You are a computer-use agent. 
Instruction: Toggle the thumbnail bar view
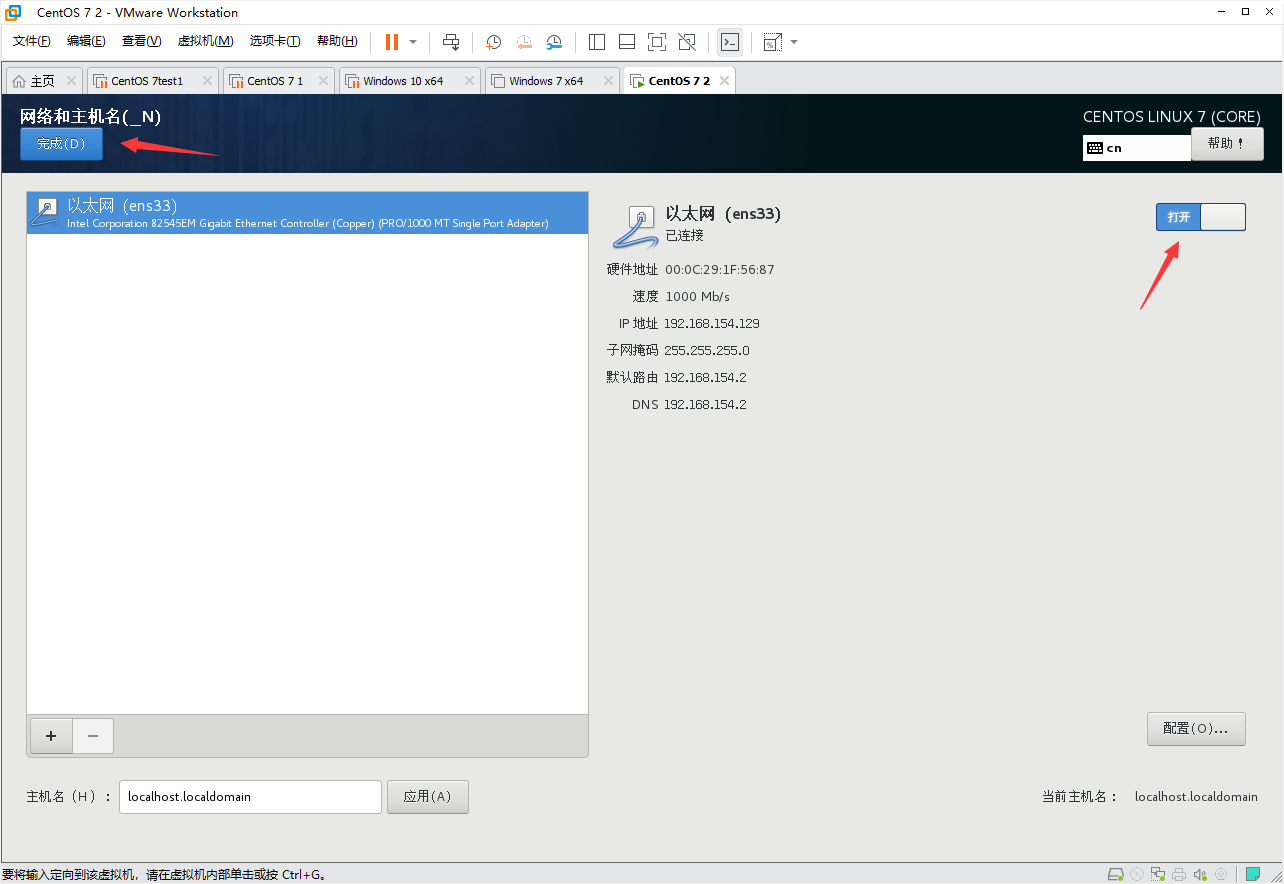pyautogui.click(x=627, y=42)
